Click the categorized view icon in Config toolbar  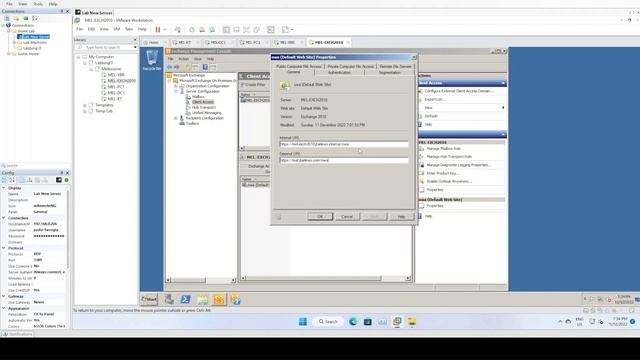4,180
